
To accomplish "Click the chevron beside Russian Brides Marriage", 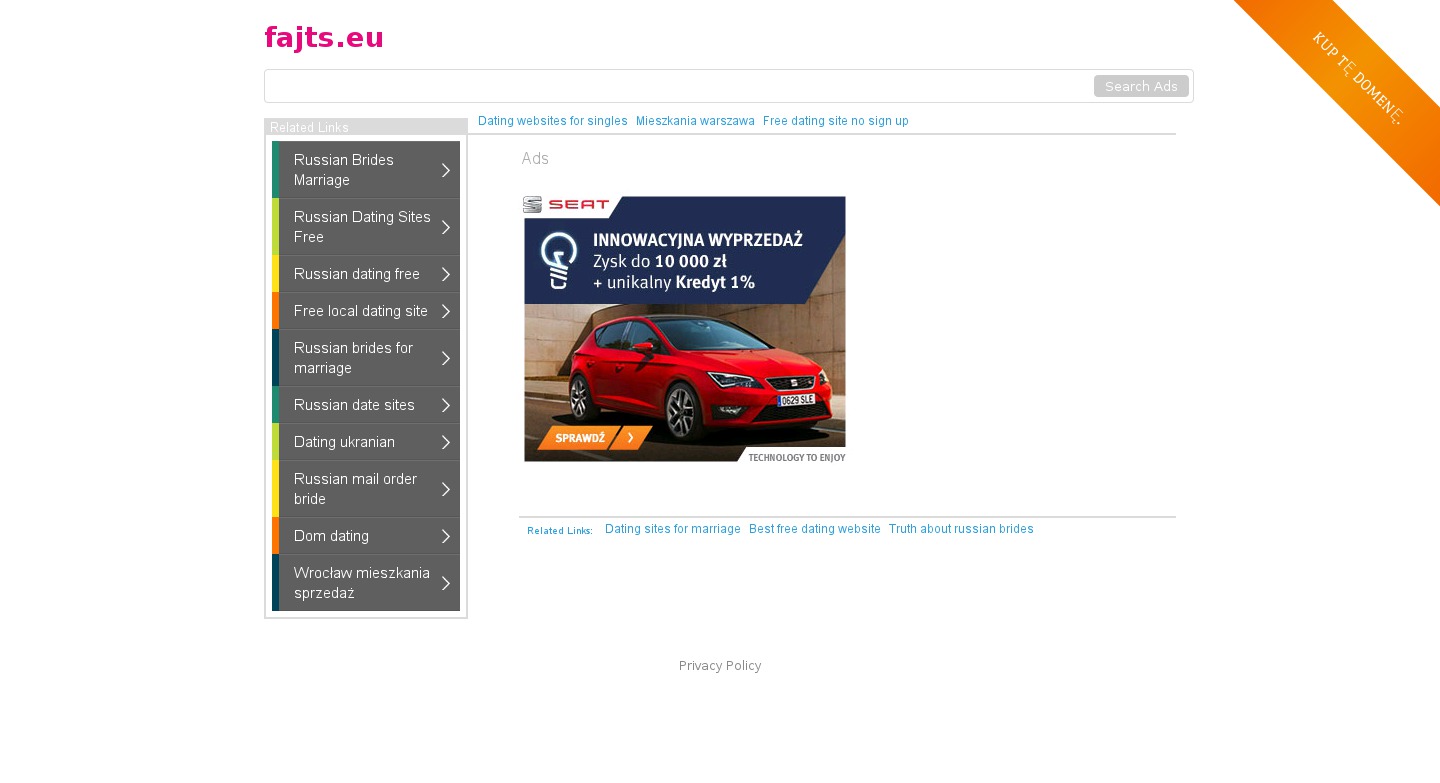I will coord(446,170).
